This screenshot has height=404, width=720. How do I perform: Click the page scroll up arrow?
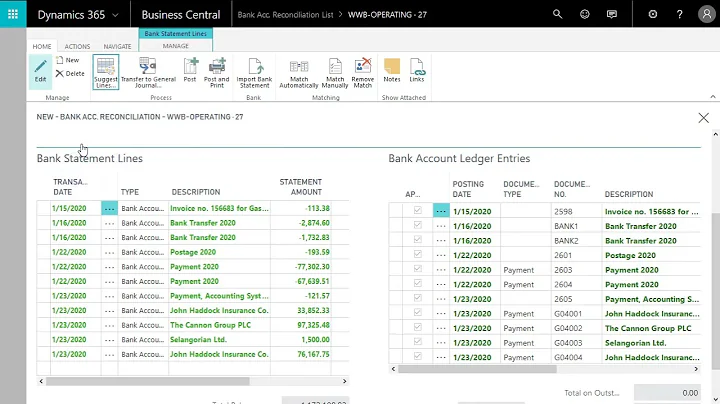[x=715, y=135]
